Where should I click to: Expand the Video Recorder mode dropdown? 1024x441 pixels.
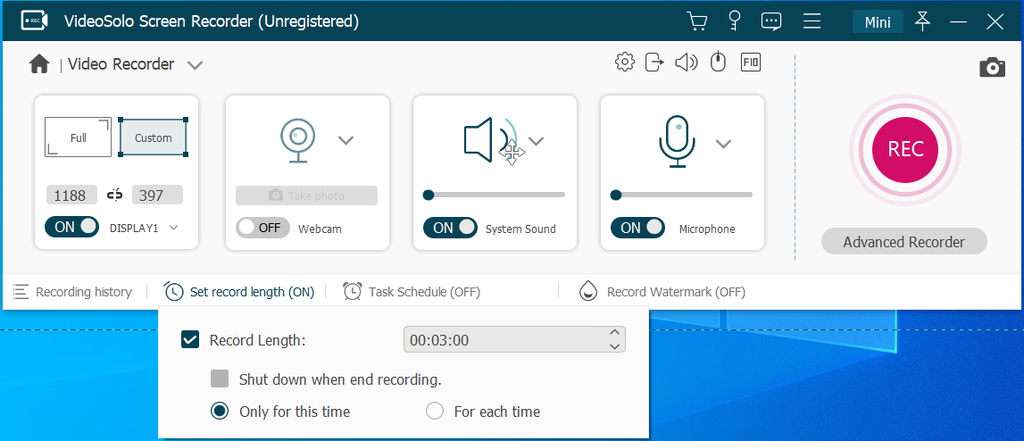[195, 65]
